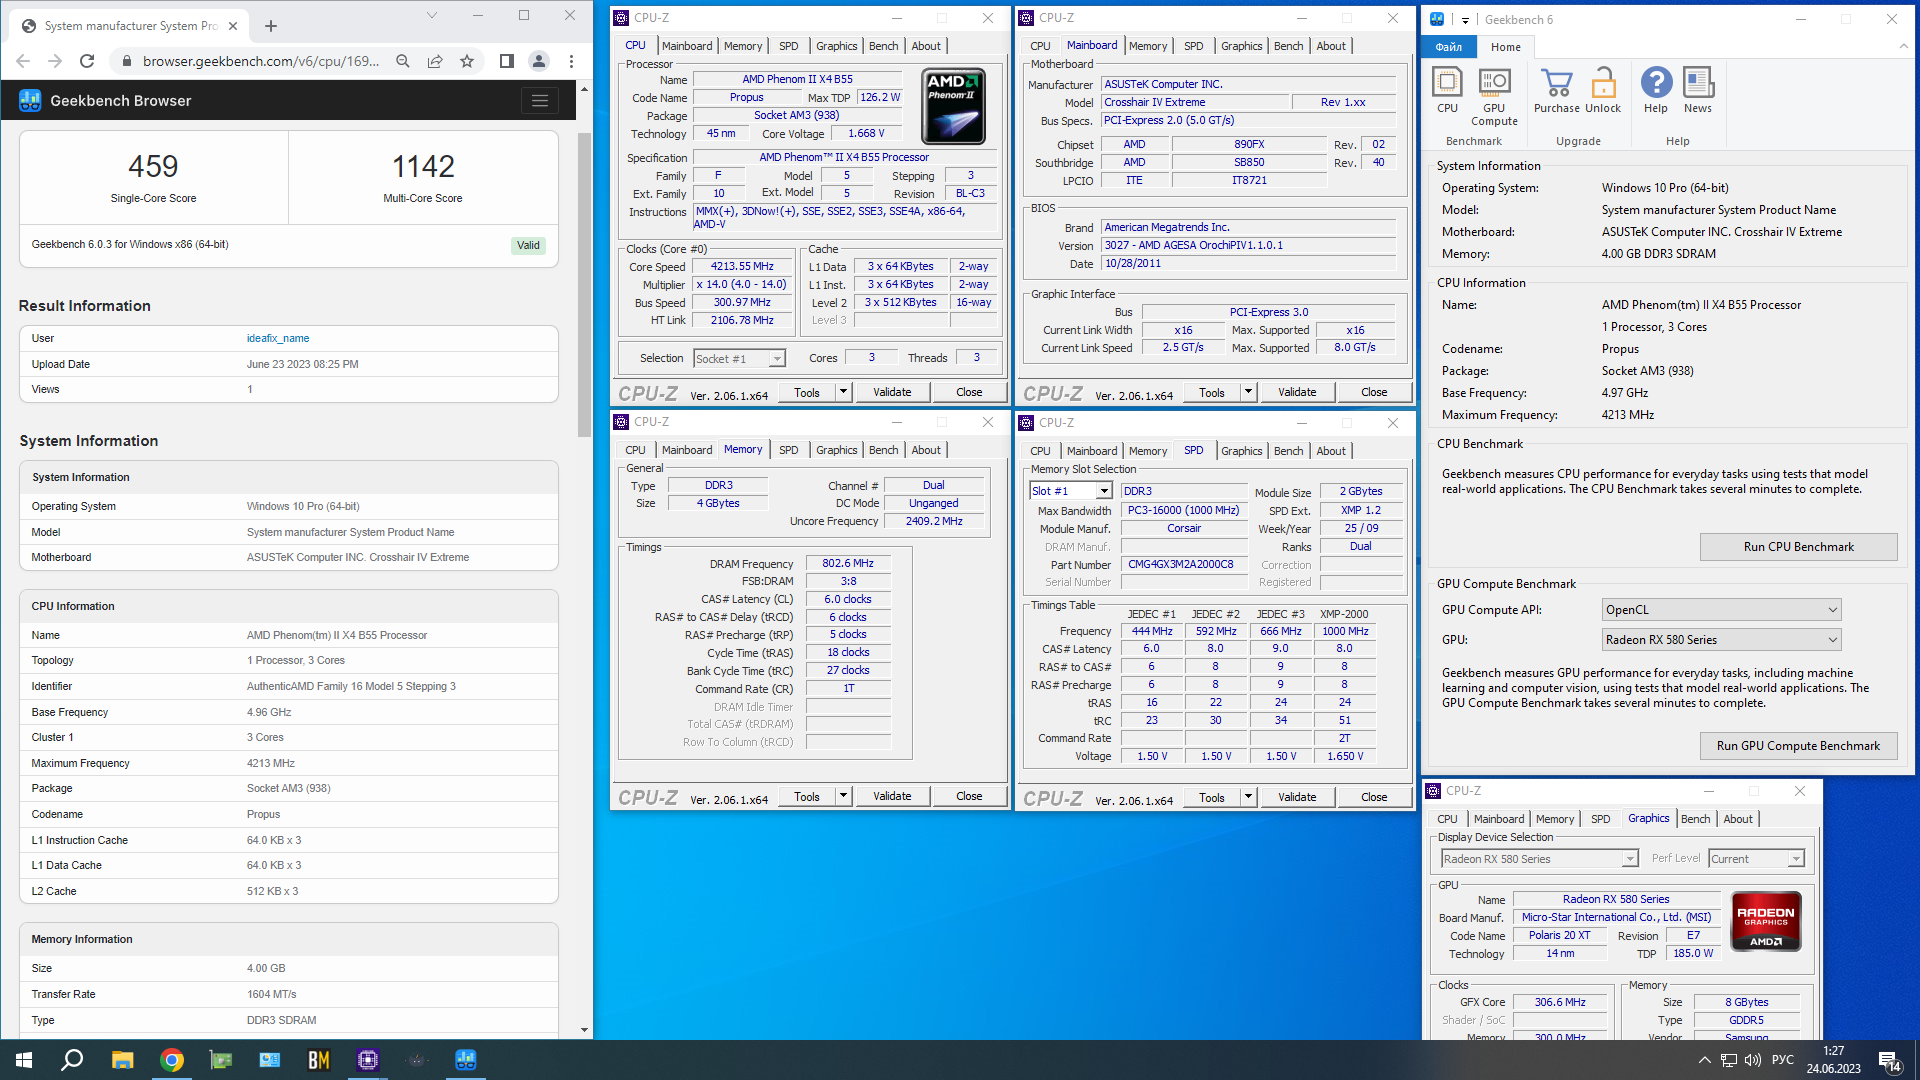
Task: Switch to Bench tab in top-left CPU-Z
Action: pos(883,46)
